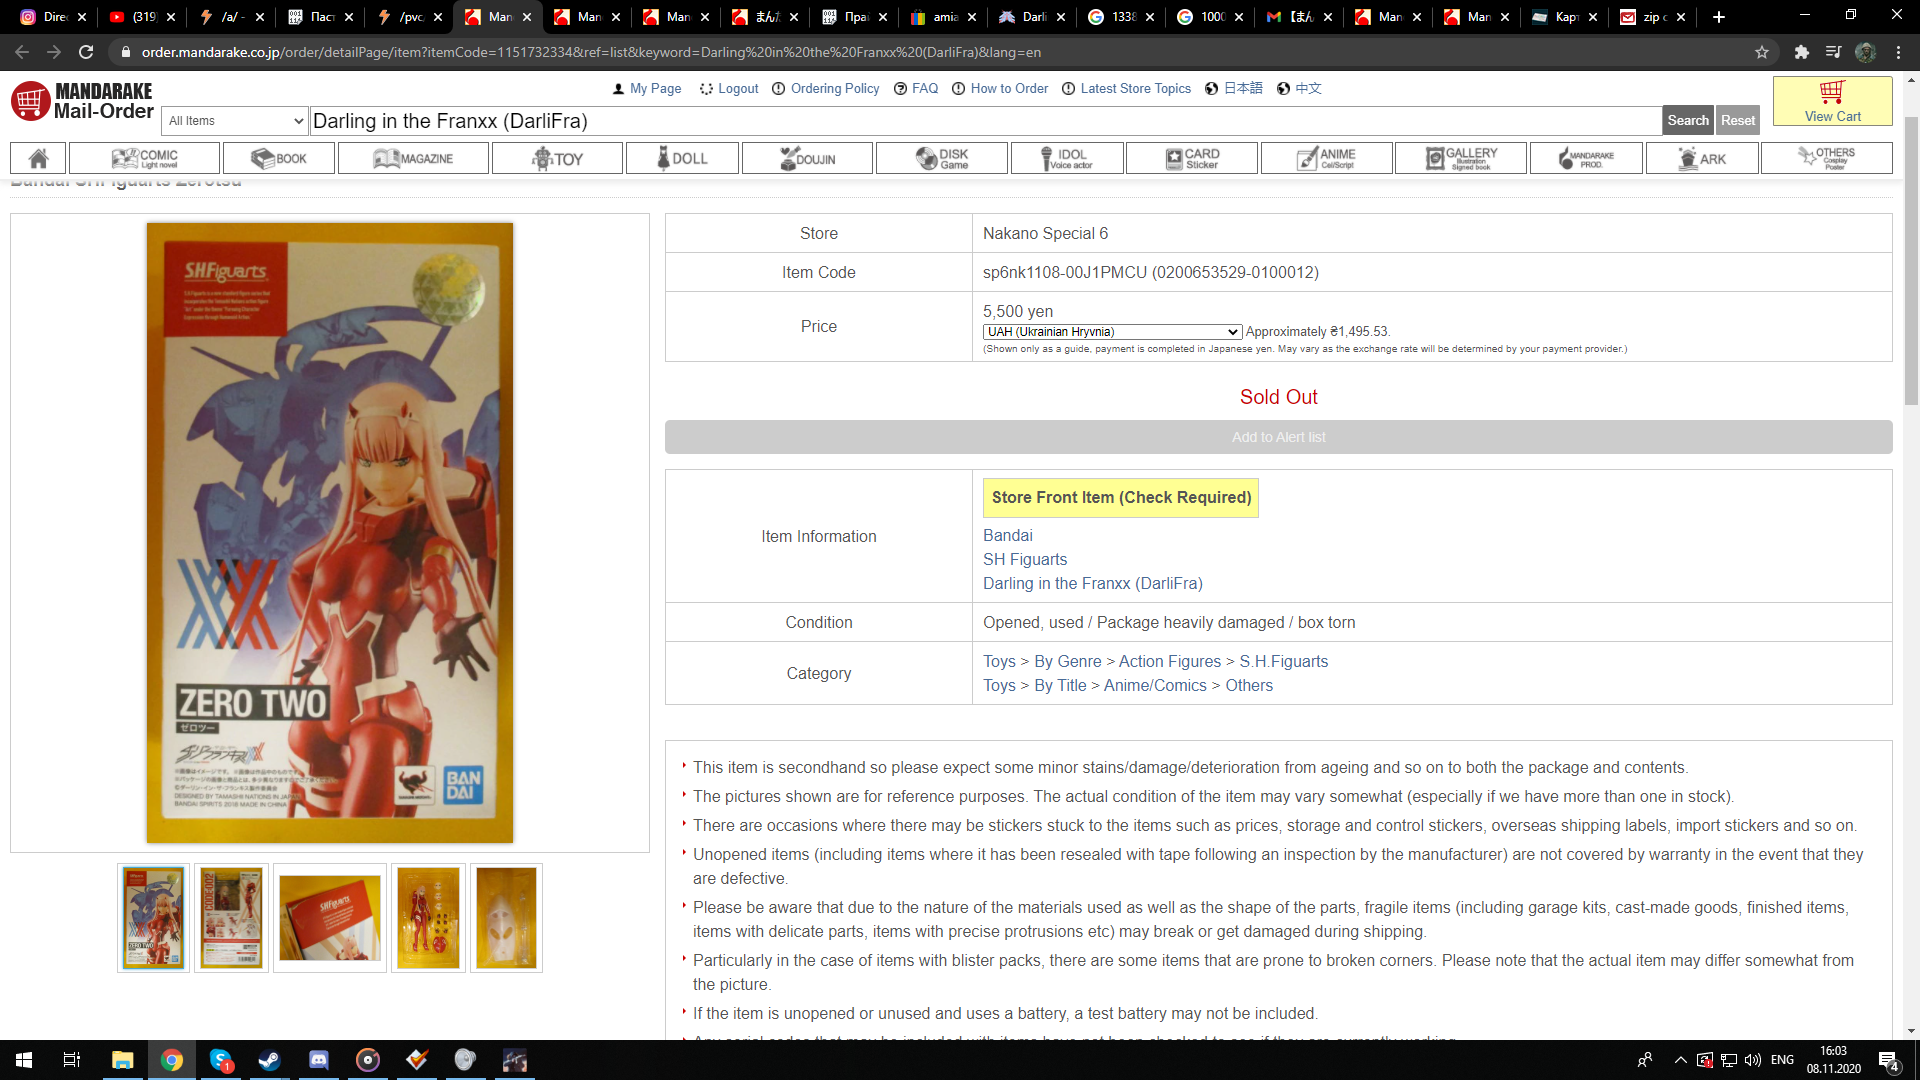
Task: Open the DOLL category
Action: click(x=682, y=158)
